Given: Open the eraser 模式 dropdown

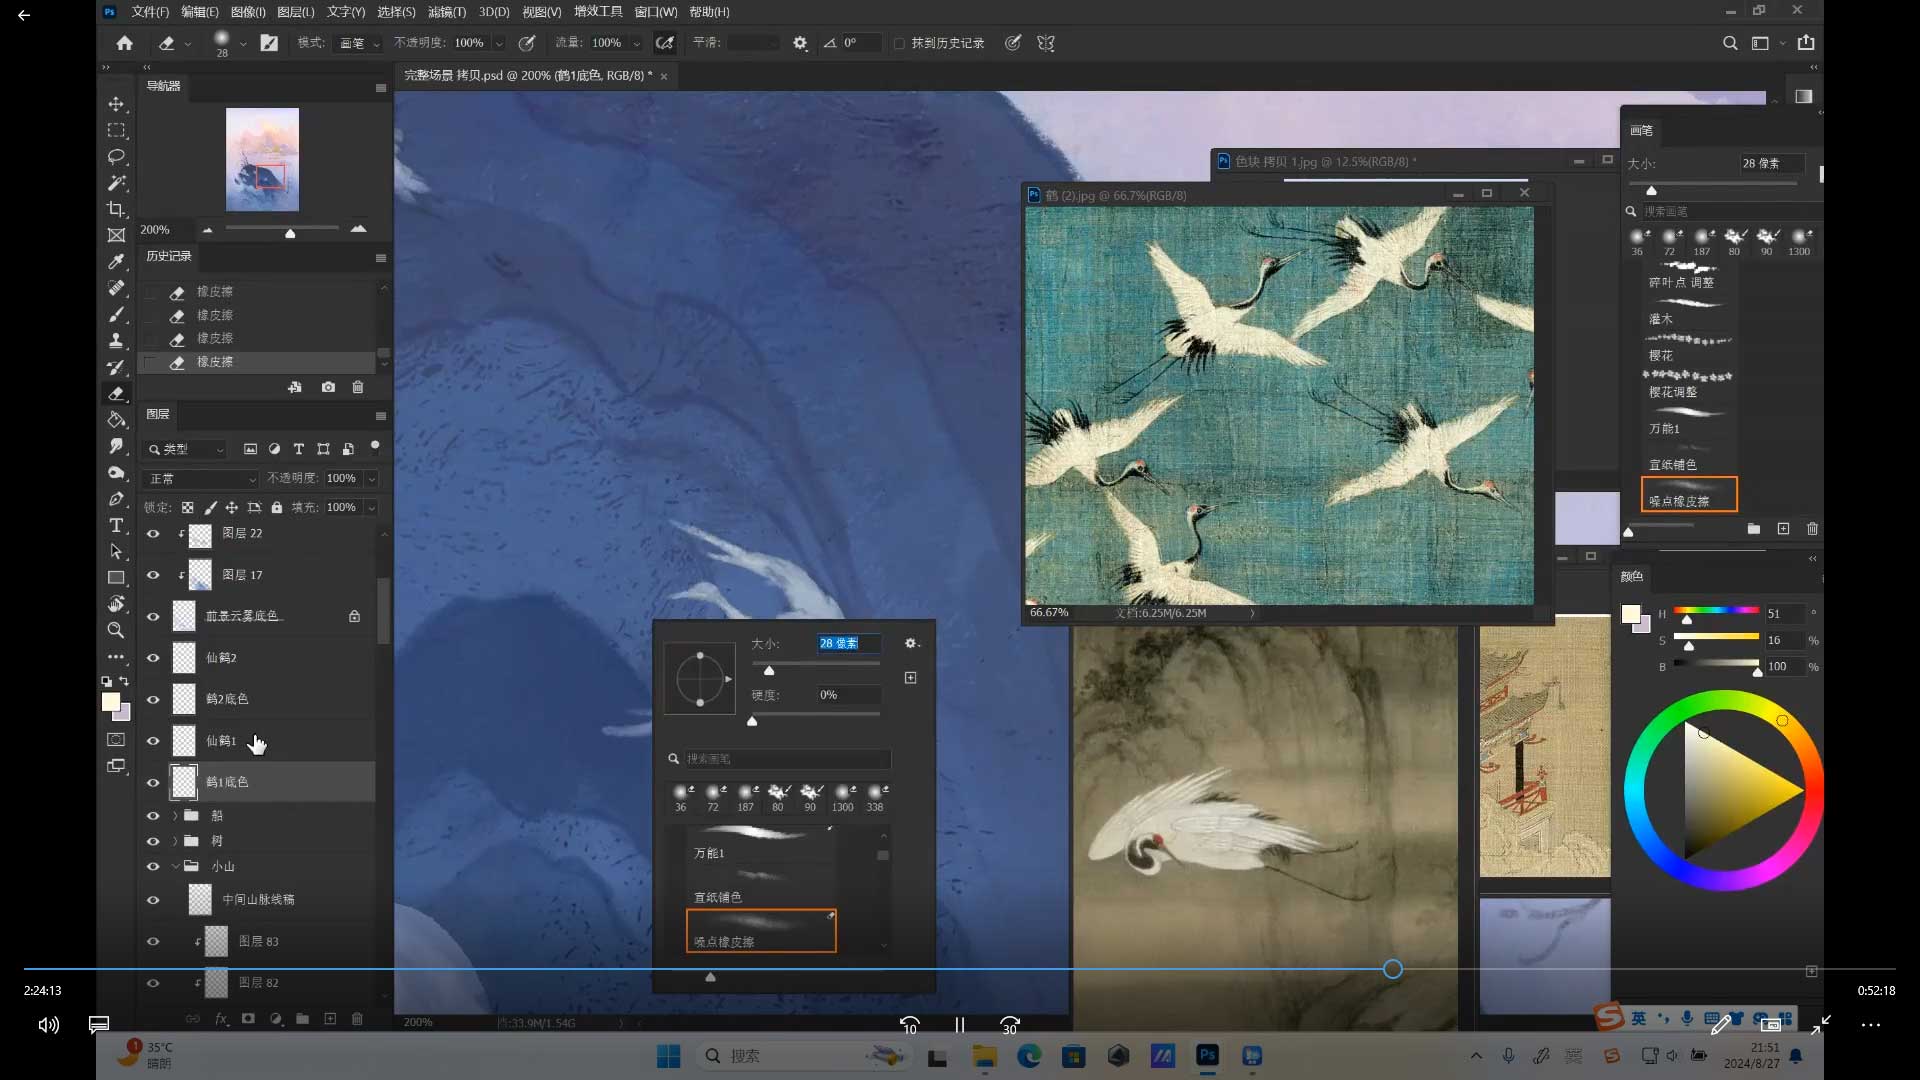Looking at the screenshot, I should (359, 43).
